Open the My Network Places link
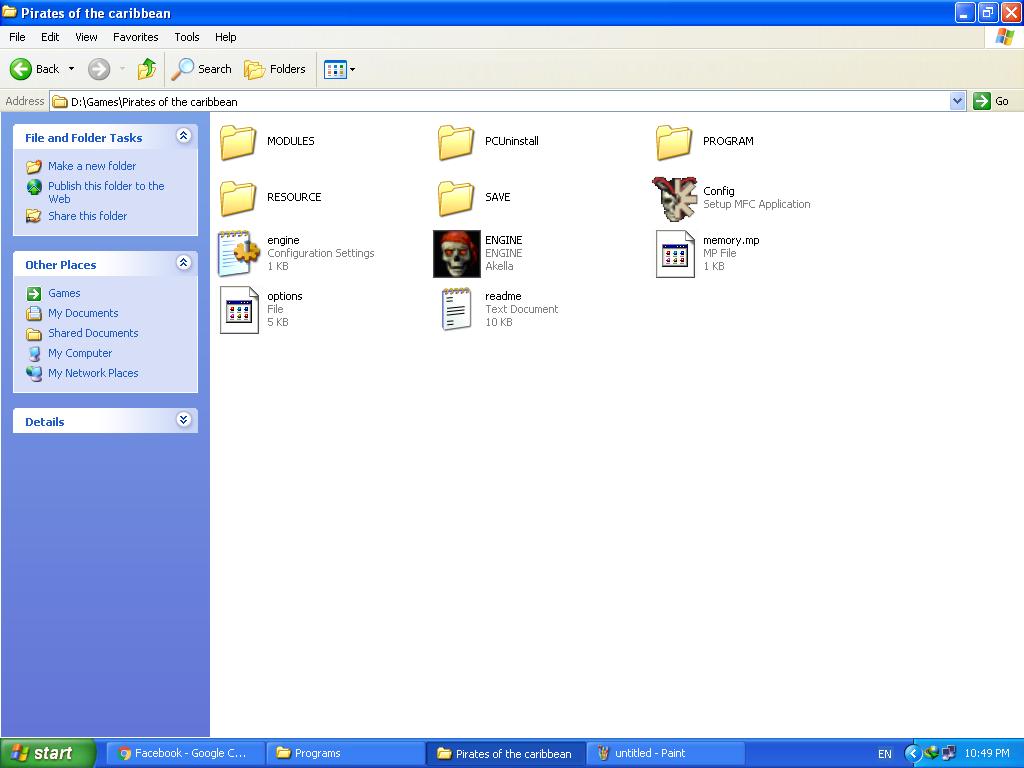This screenshot has width=1024, height=768. coord(93,373)
